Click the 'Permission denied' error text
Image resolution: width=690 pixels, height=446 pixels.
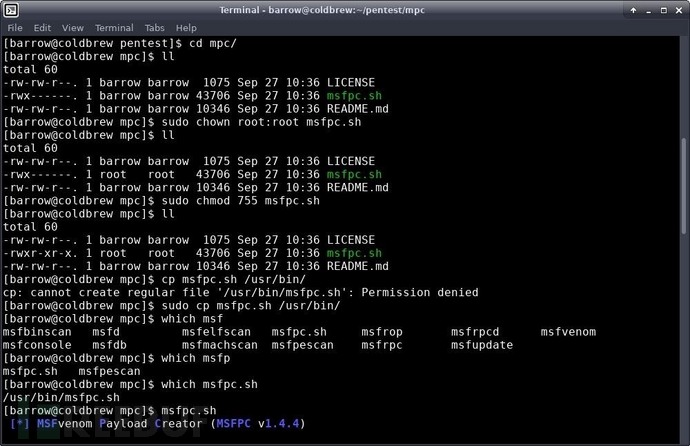[420, 292]
